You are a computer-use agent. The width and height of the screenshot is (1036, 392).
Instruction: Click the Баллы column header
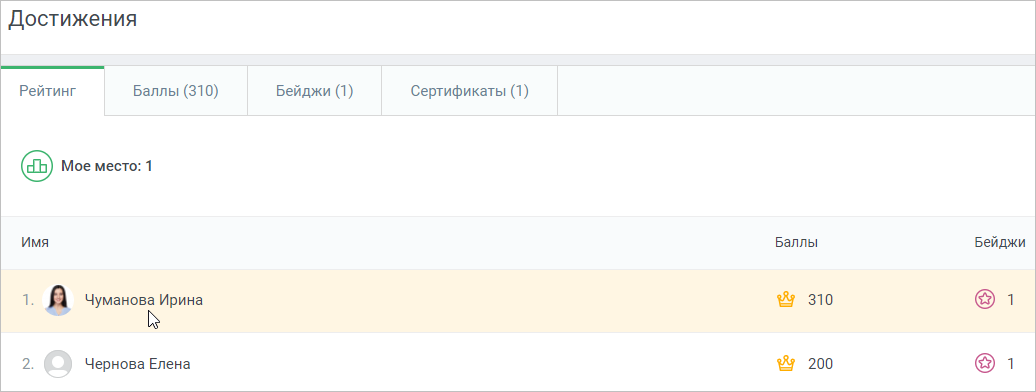tap(796, 243)
